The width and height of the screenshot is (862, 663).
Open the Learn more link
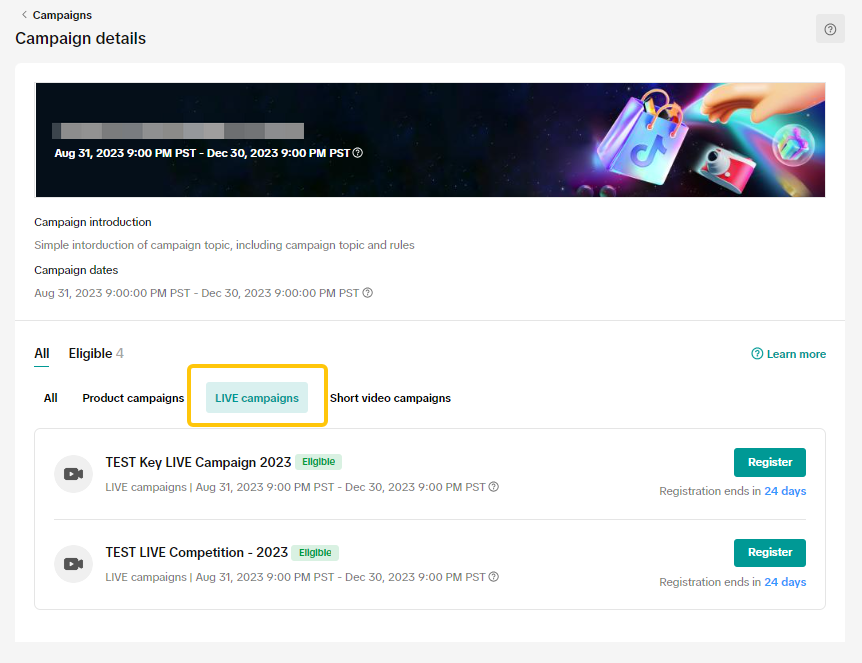796,354
